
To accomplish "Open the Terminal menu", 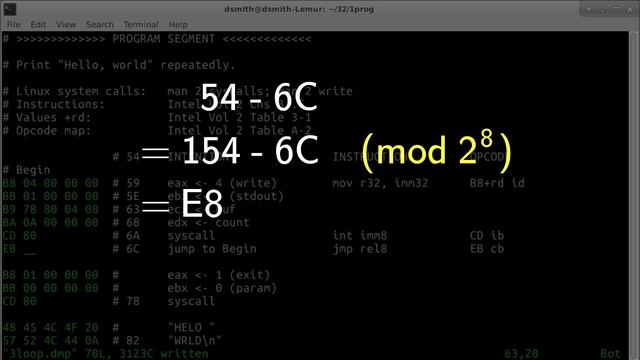I will (x=141, y=25).
